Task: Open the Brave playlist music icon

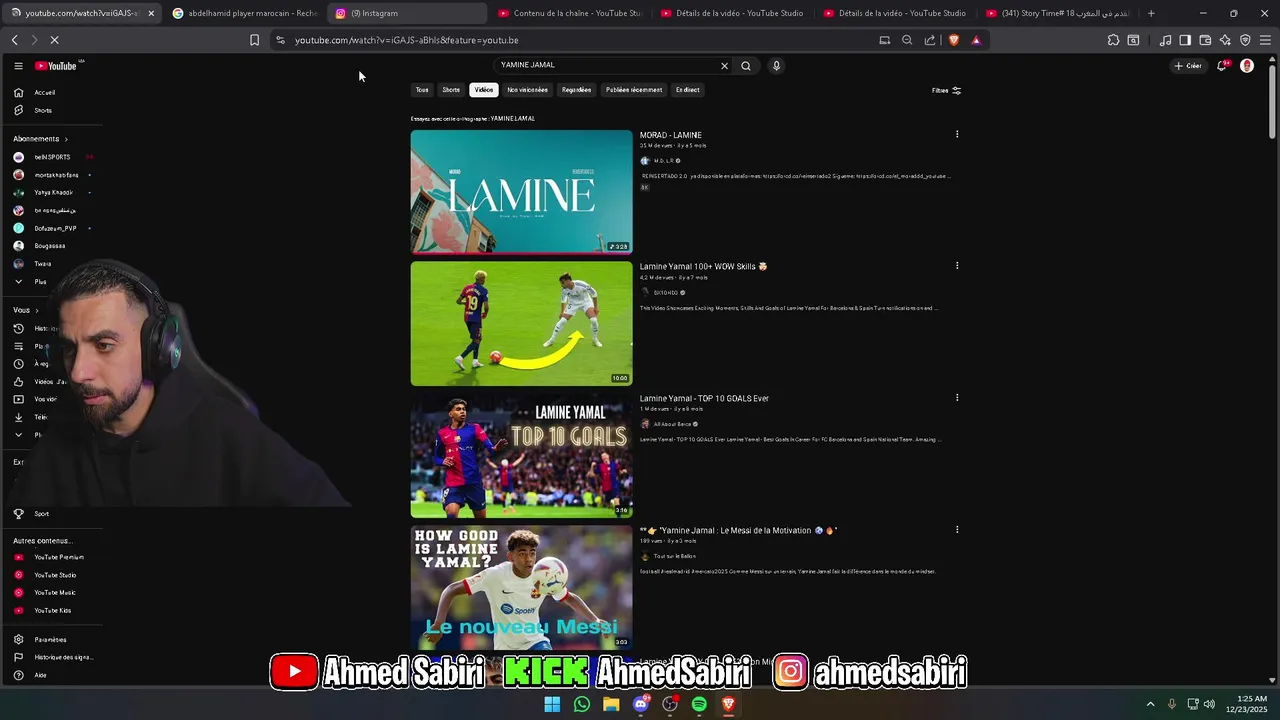Action: pos(1165,40)
